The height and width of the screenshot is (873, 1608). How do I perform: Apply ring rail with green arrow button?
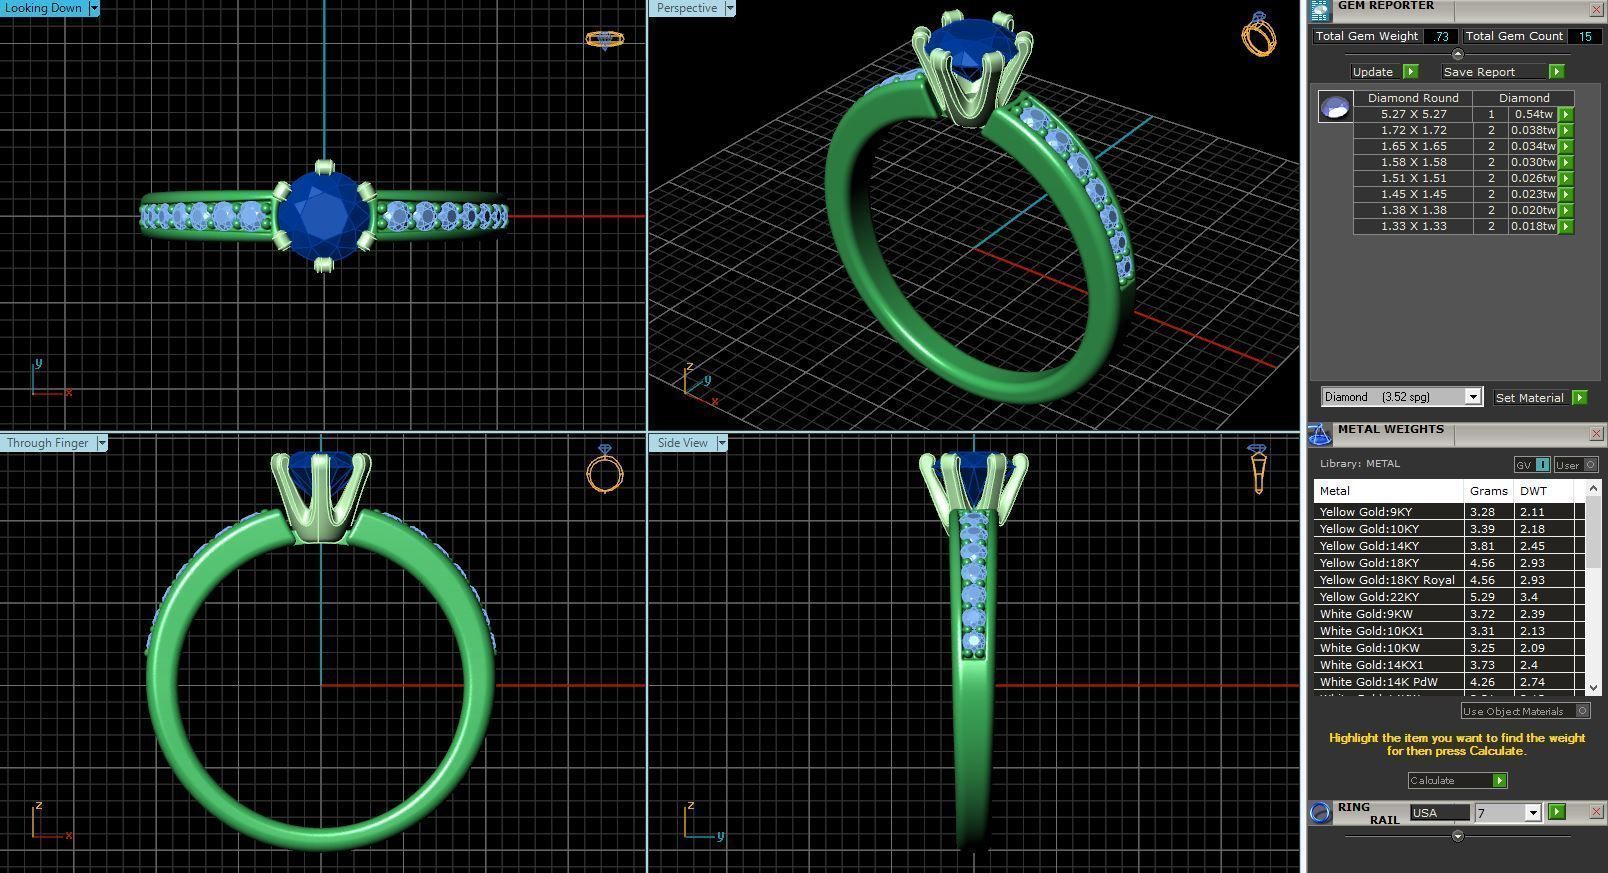click(1556, 812)
